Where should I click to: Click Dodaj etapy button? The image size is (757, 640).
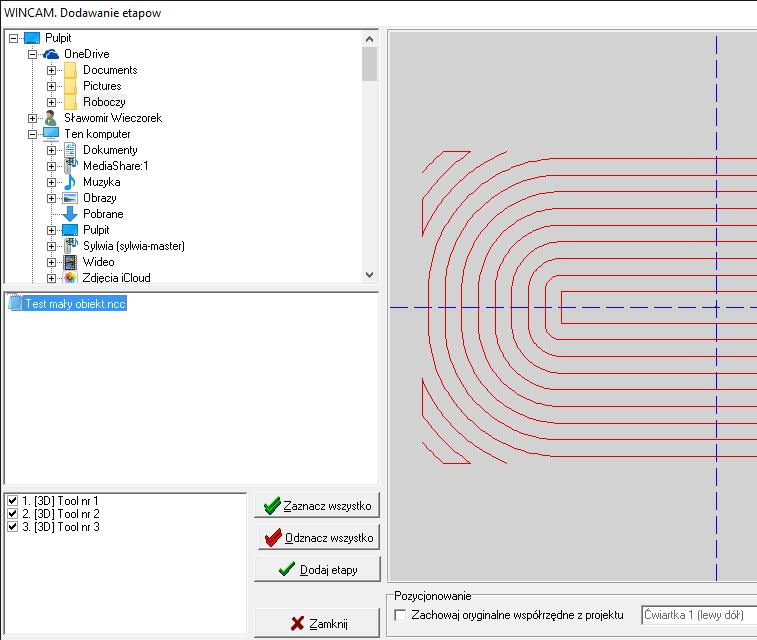pyautogui.click(x=317, y=570)
